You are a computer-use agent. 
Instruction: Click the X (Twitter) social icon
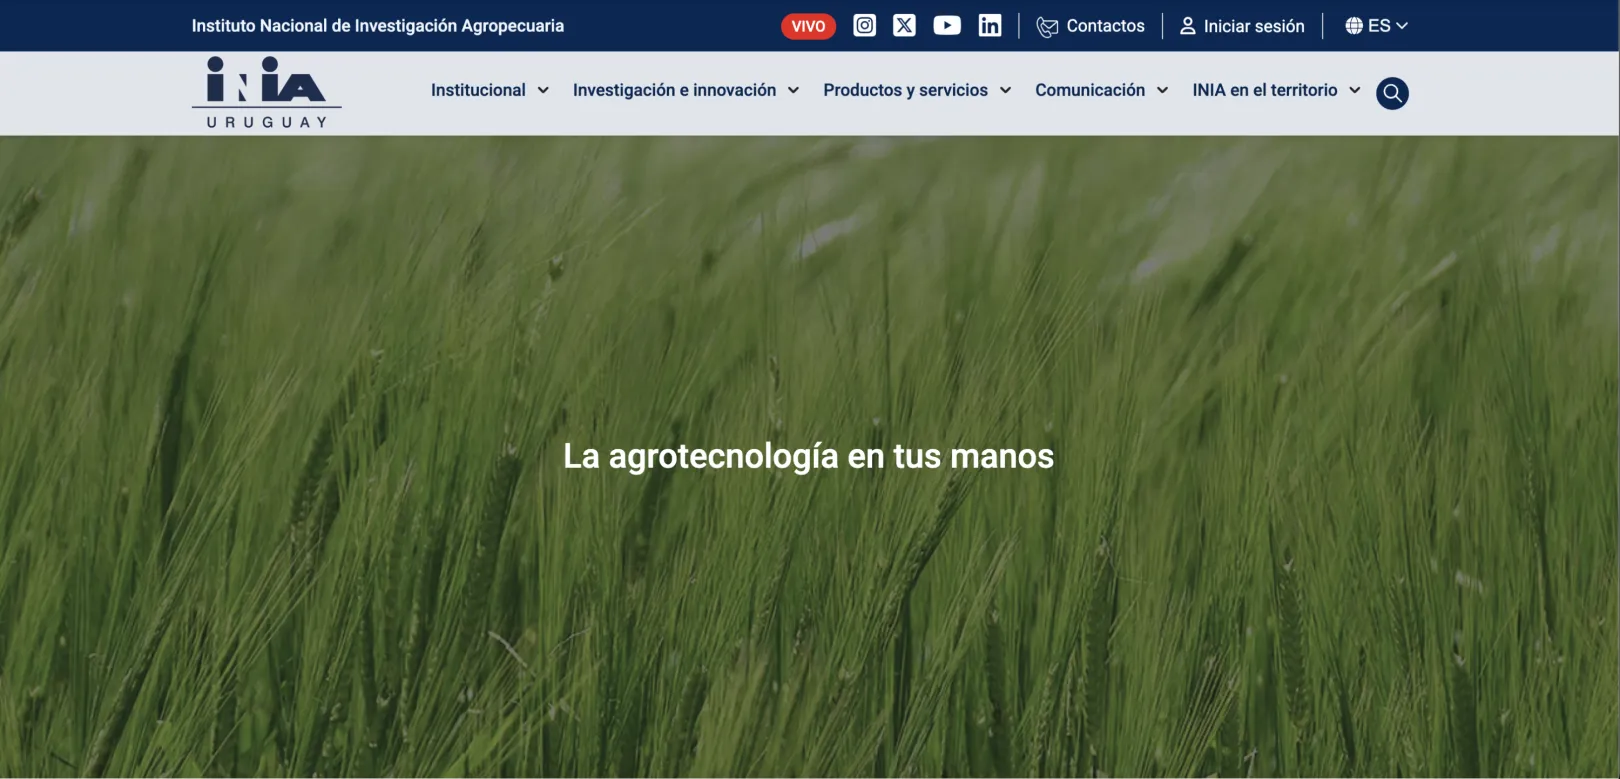tap(904, 26)
